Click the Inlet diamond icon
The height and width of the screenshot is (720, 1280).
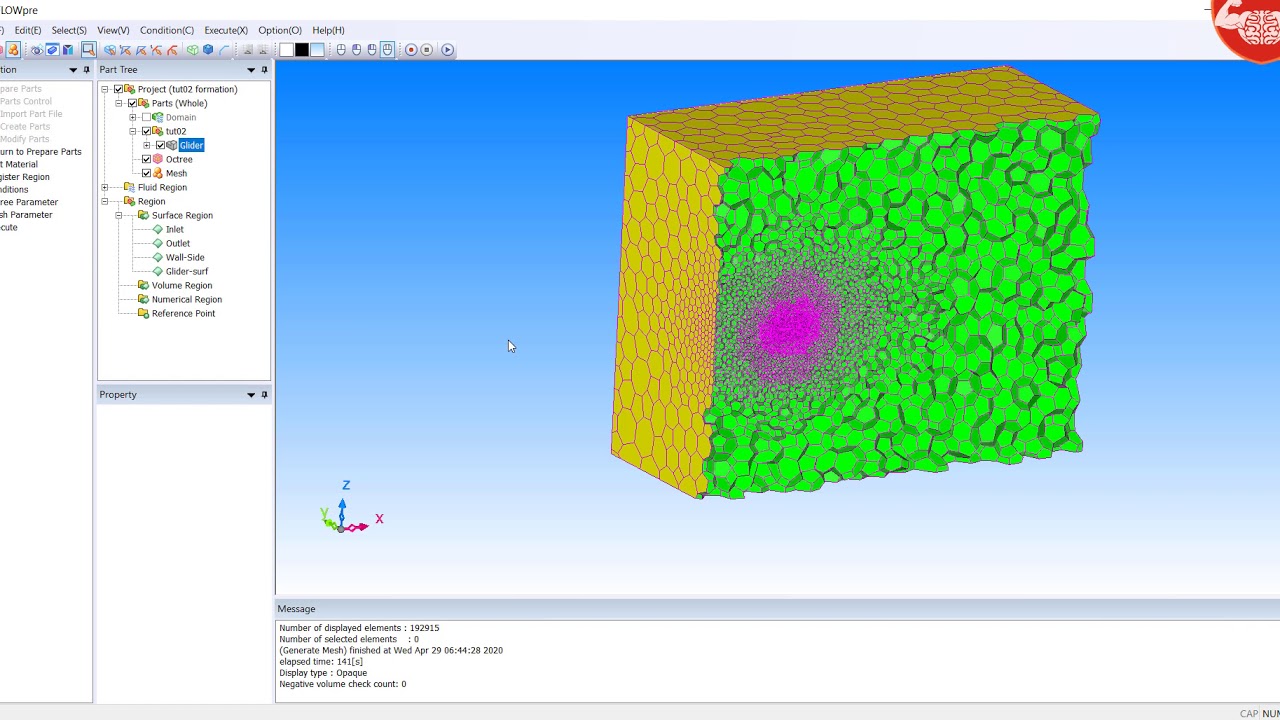158,229
